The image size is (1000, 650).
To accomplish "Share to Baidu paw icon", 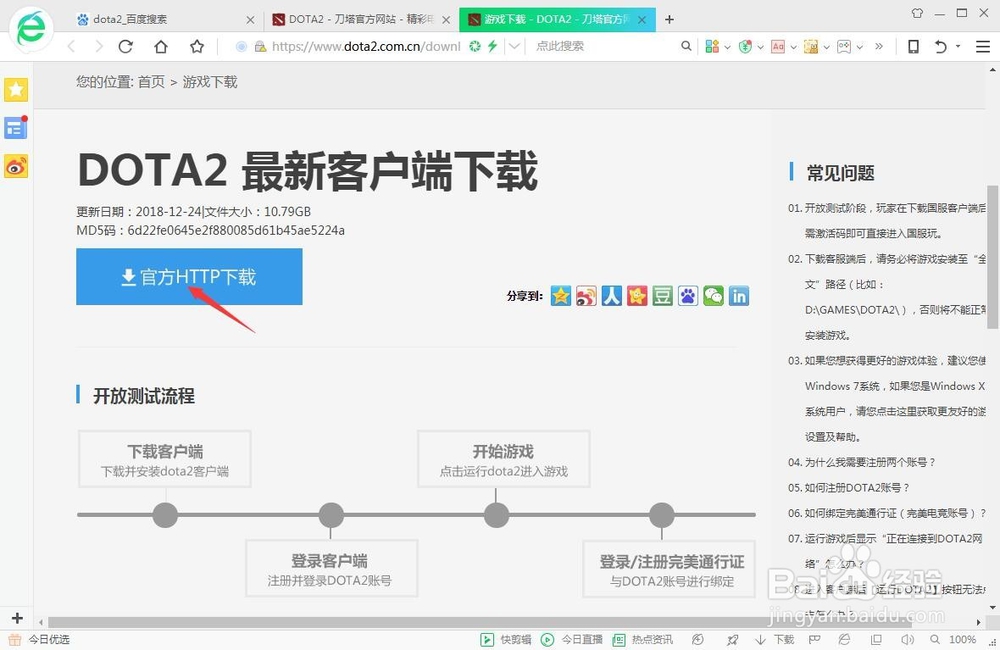I will [688, 295].
